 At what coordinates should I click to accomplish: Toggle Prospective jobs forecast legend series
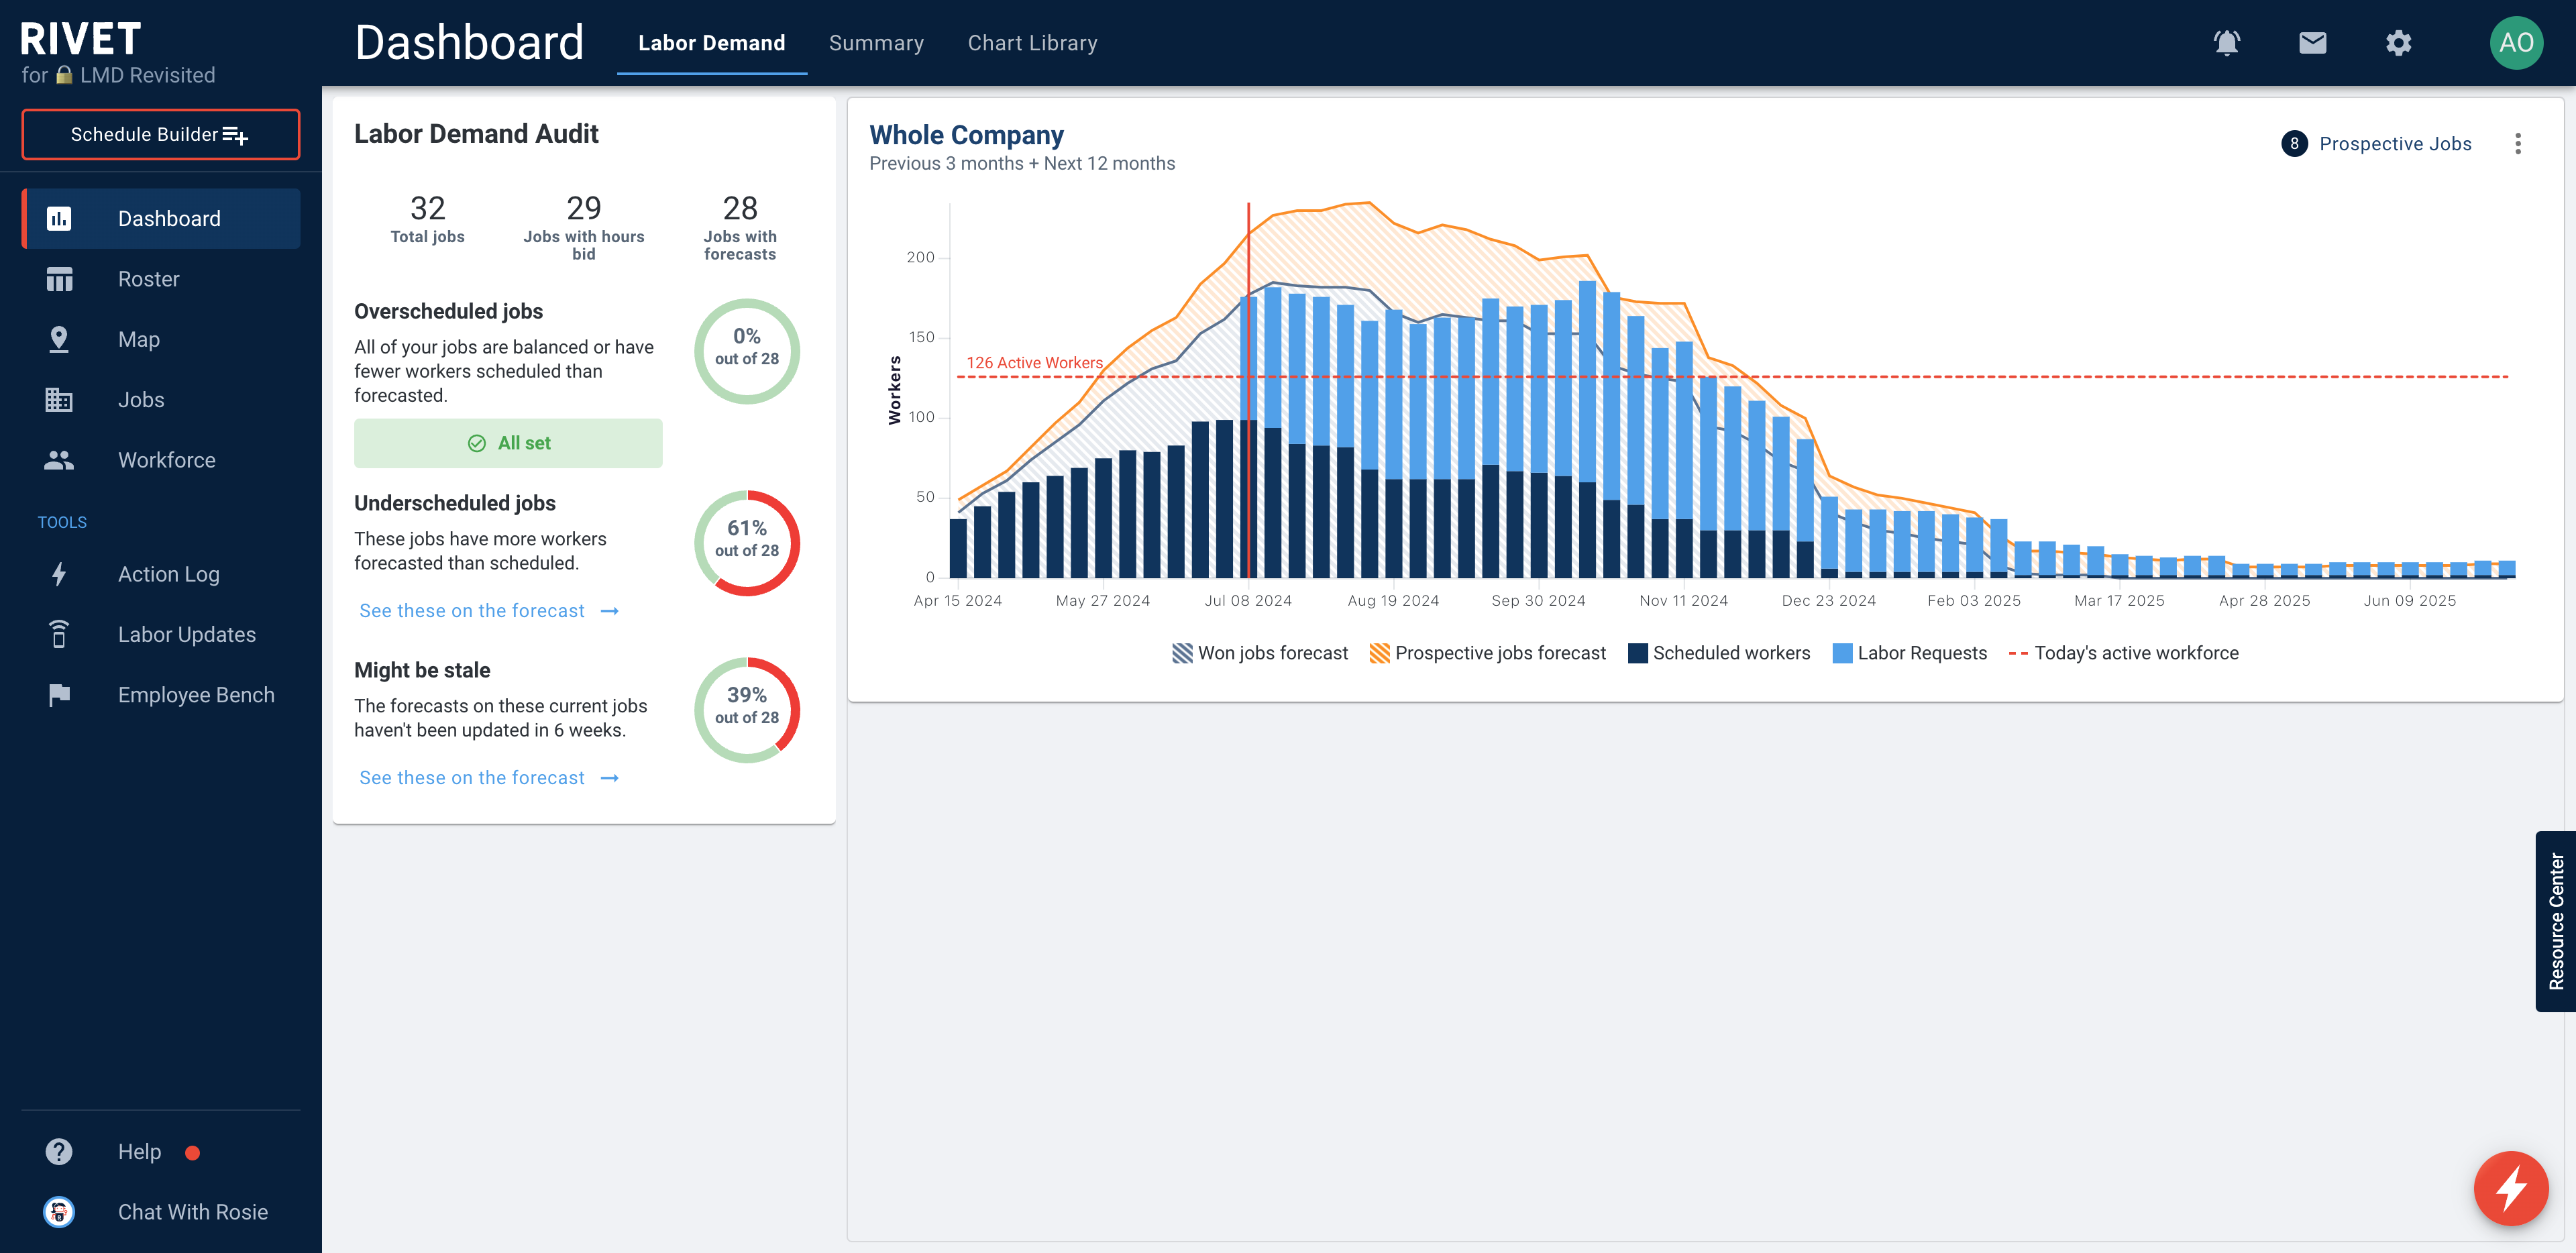click(x=1487, y=653)
